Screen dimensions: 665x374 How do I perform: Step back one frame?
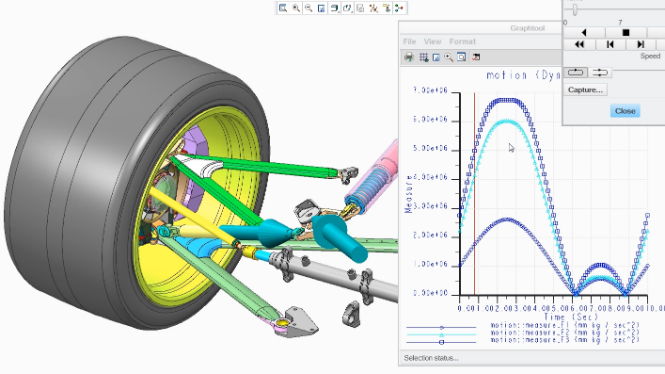(610, 44)
